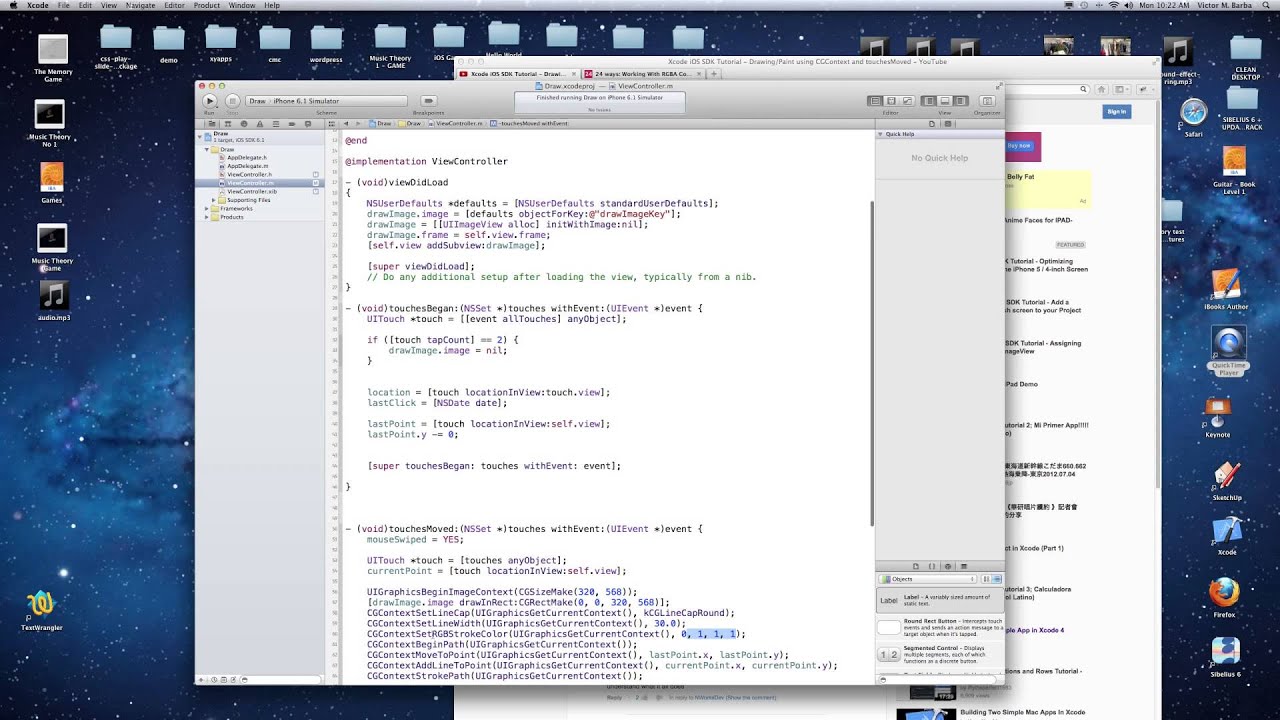Open AppDelegate.h in the navigator

(247, 158)
